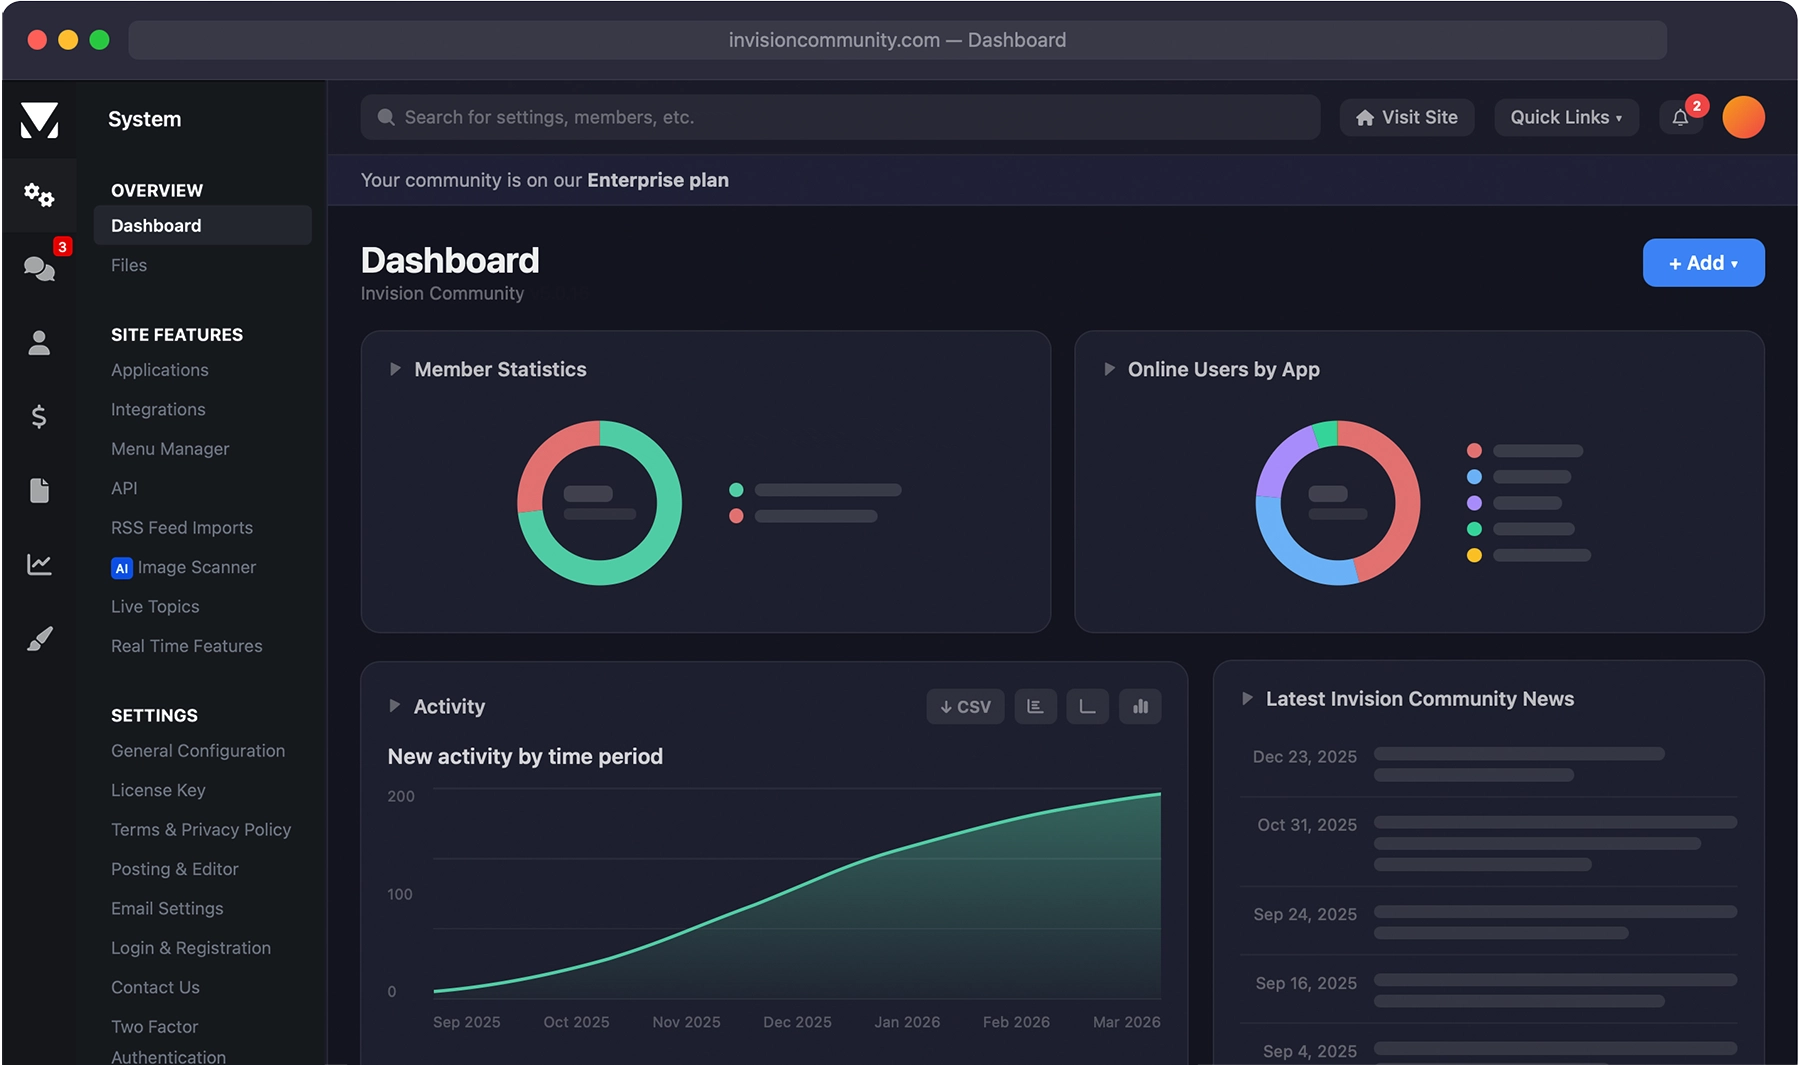
Task: Open Email Settings in the Settings menu
Action: click(167, 908)
